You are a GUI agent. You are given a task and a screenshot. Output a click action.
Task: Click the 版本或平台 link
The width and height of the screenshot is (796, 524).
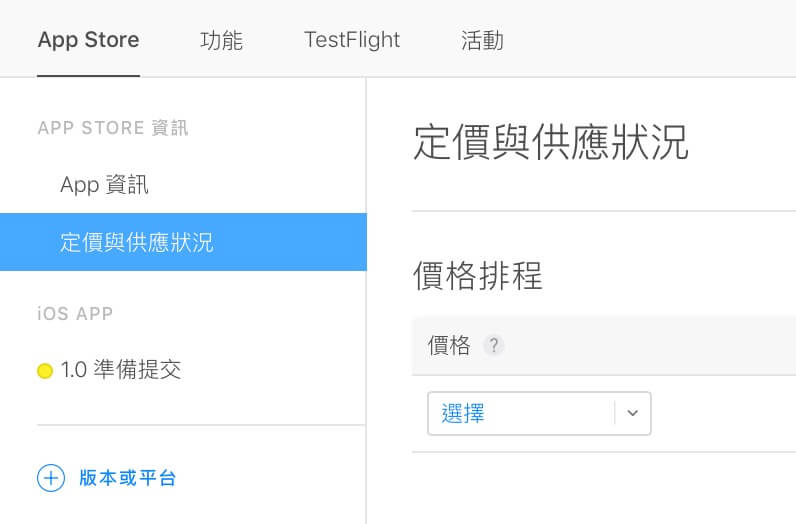(127, 478)
